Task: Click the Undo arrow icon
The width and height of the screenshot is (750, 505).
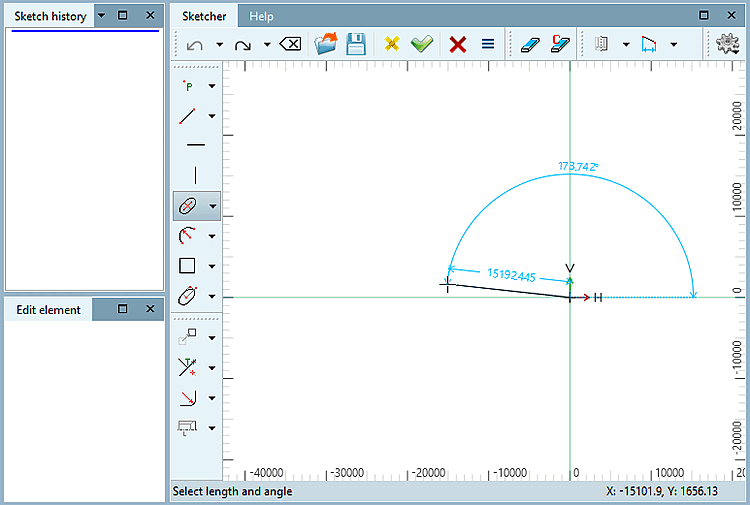Action: [195, 44]
